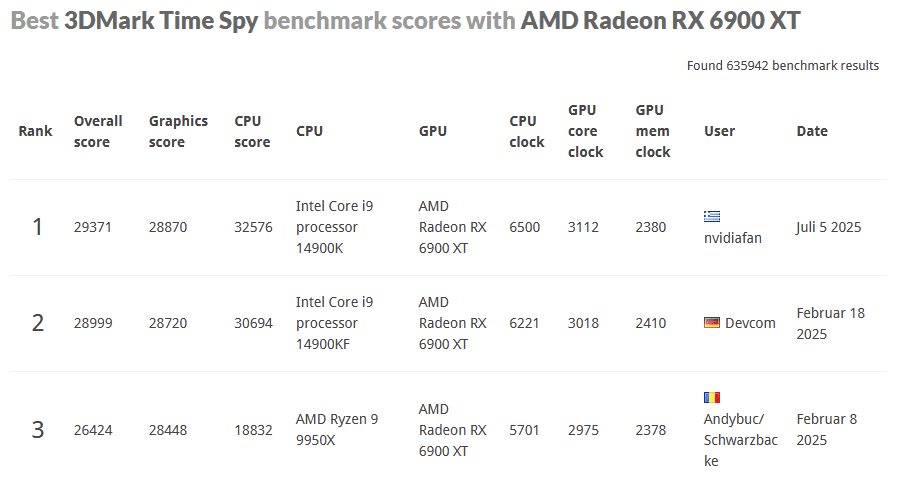The width and height of the screenshot is (903, 487).
Task: Click the German flag icon beside Devcom
Action: (x=712, y=322)
